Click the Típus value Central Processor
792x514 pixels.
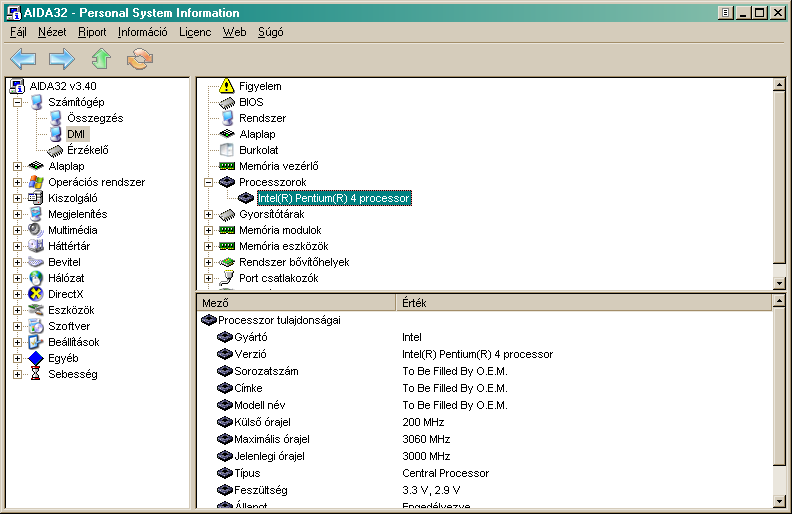pyautogui.click(x=446, y=474)
